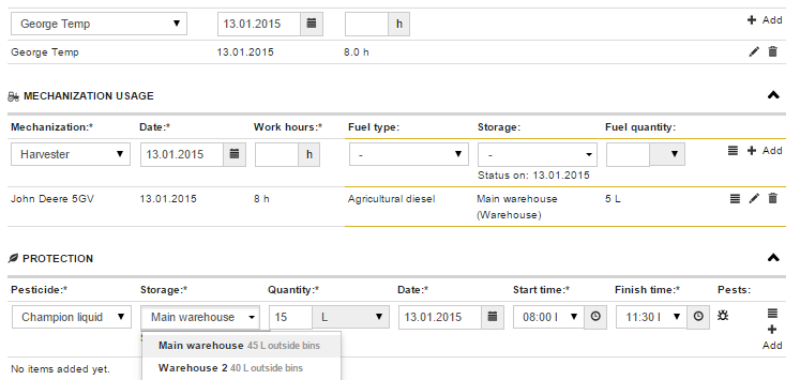Edit the John Deere 5GV row
The width and height of the screenshot is (800, 380).
(x=754, y=199)
